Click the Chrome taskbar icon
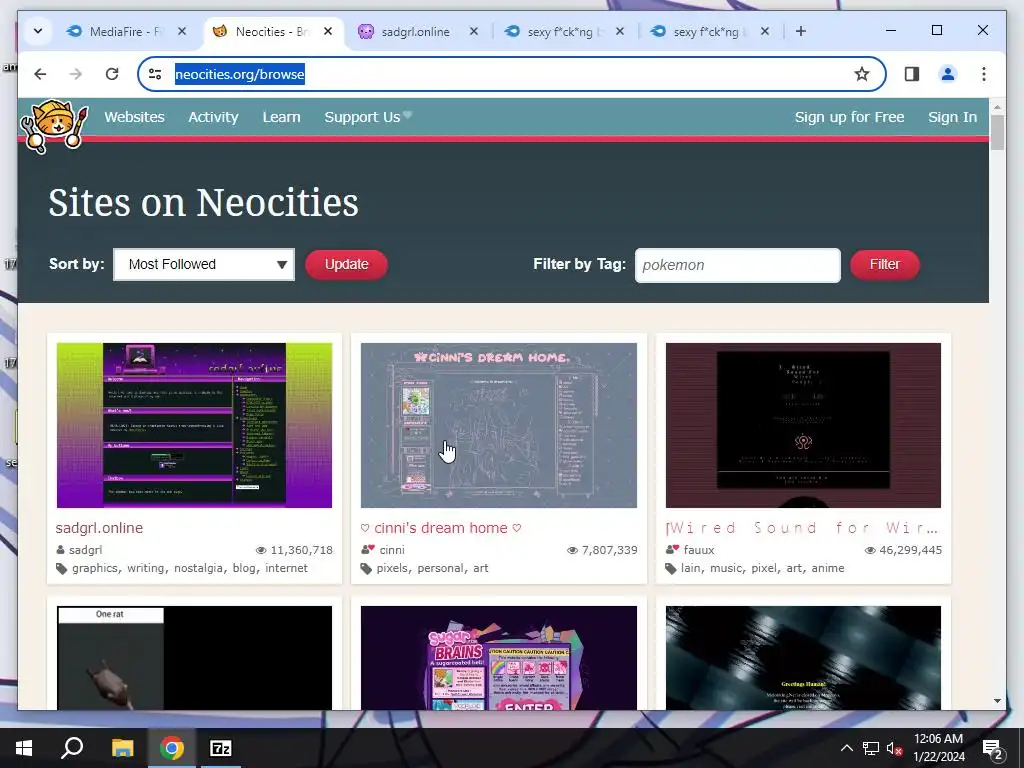Screen dimensions: 1024x768 172,748
